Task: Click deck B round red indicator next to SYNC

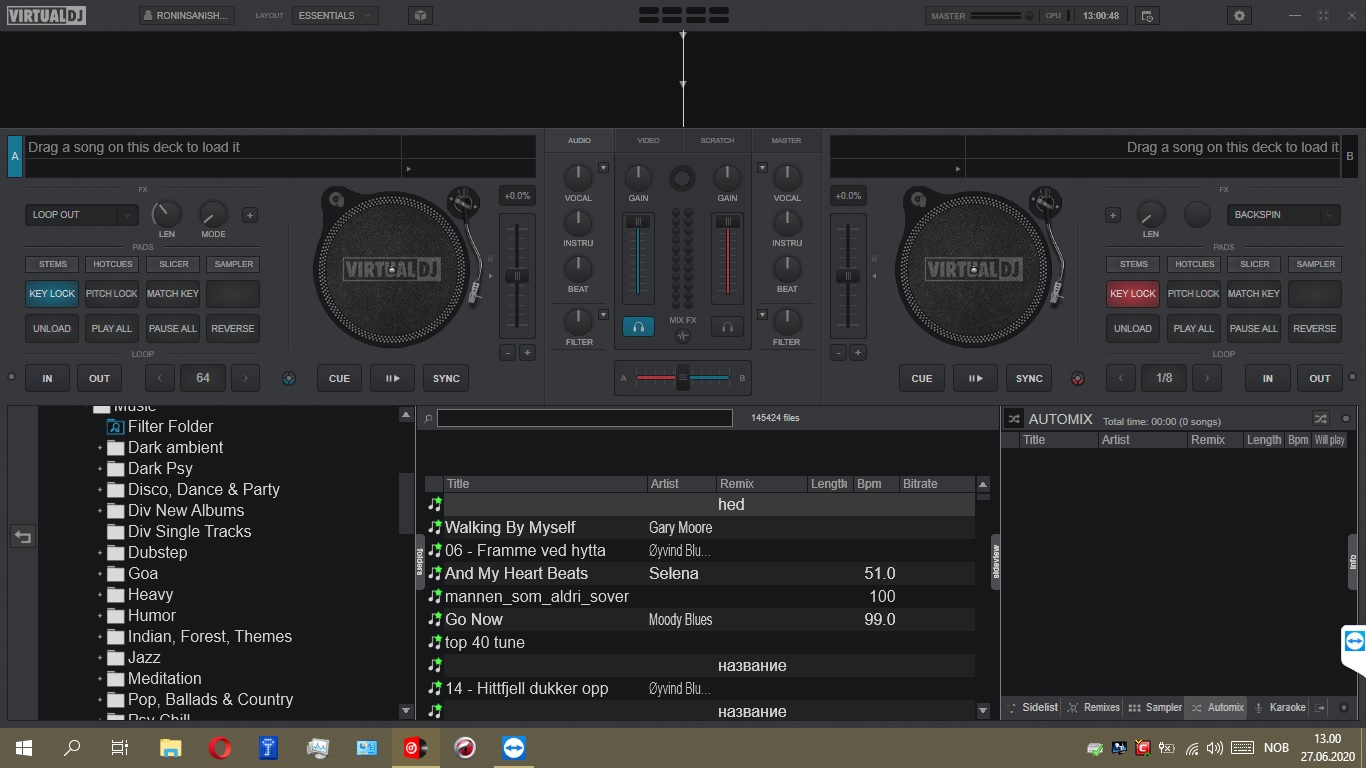Action: pos(1078,378)
